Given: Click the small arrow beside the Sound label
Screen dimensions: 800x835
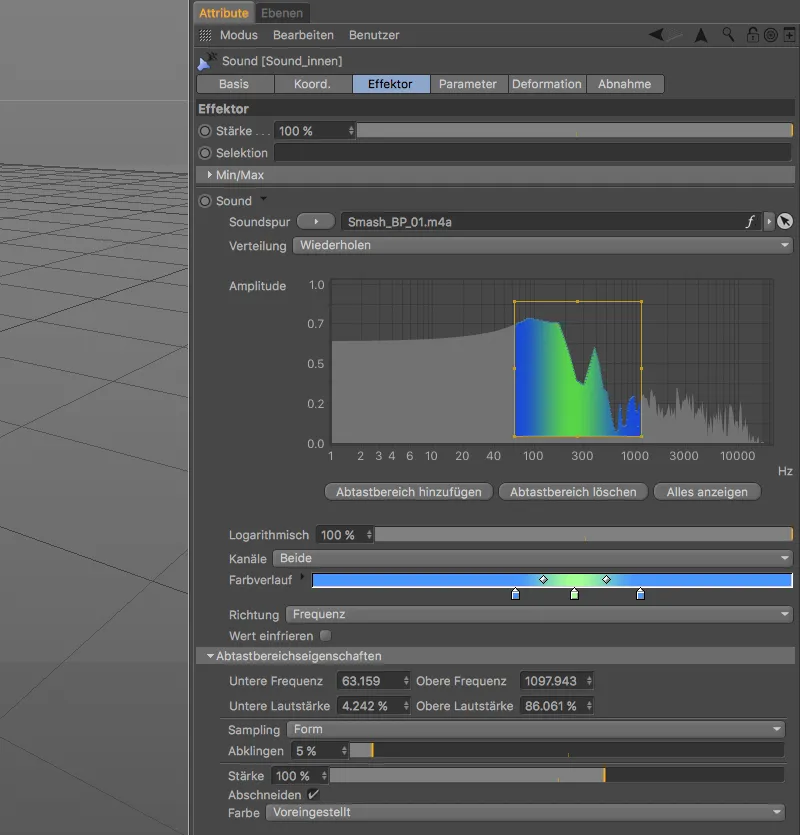Looking at the screenshot, I should coord(263,199).
